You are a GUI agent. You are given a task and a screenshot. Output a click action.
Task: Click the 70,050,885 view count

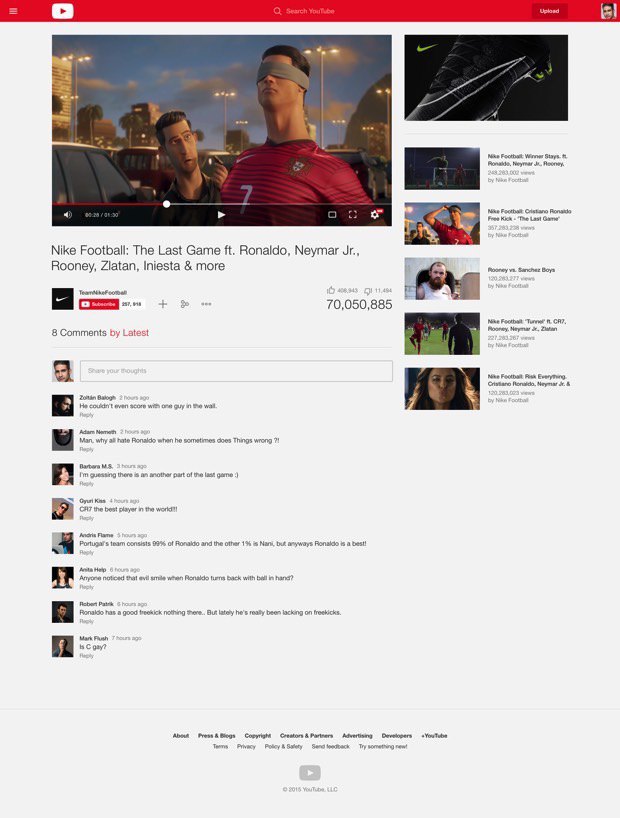pyautogui.click(x=359, y=305)
